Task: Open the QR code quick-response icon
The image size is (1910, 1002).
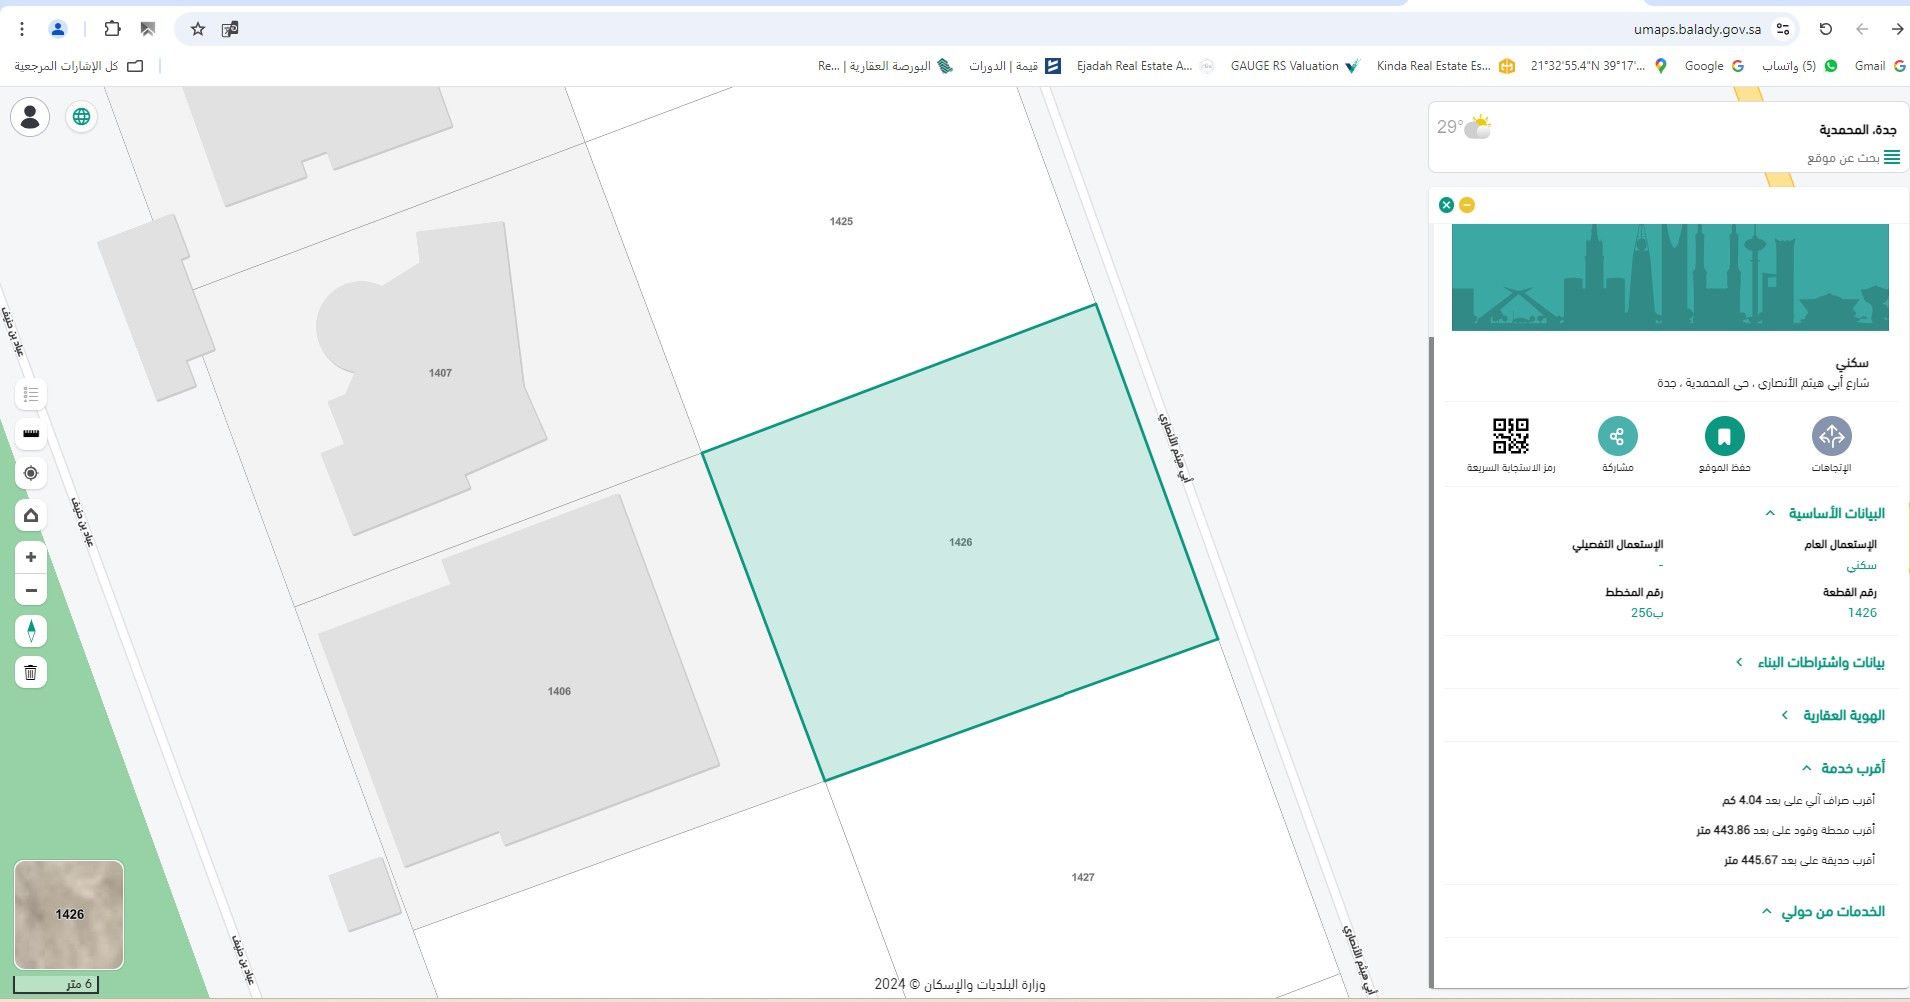Action: click(1510, 436)
